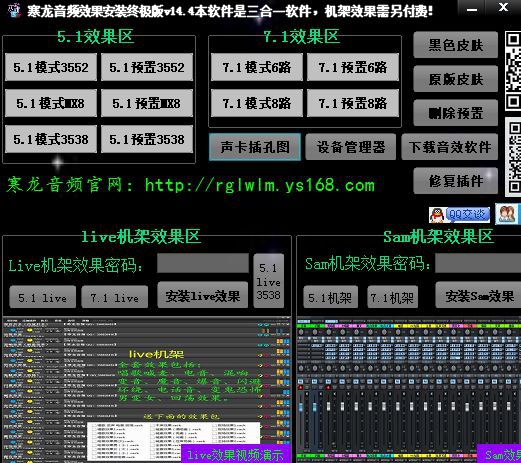Open the official site link rglwlm.ys168.com
Viewport: 521px width, 463px height.
(x=260, y=185)
